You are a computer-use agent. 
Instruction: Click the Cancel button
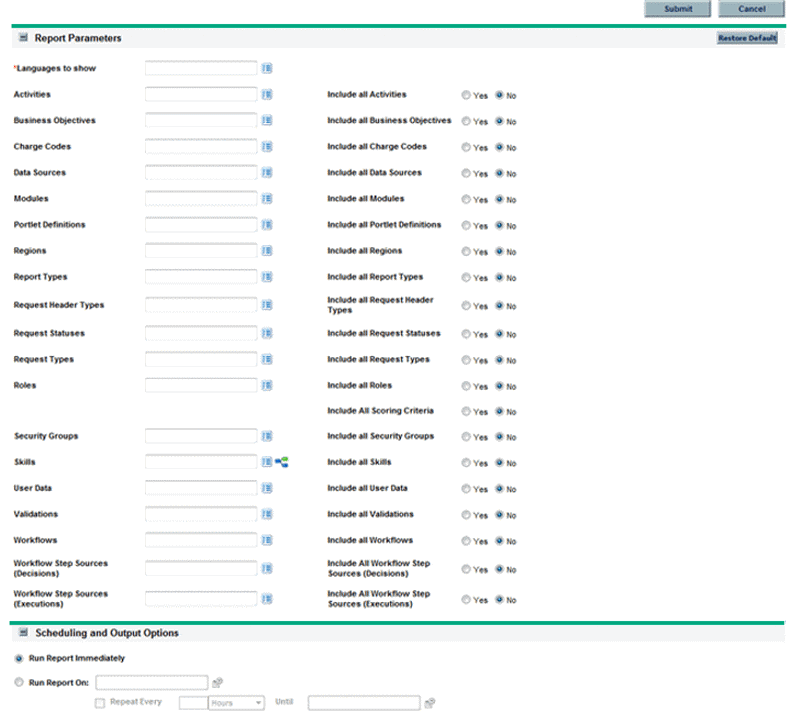point(751,9)
